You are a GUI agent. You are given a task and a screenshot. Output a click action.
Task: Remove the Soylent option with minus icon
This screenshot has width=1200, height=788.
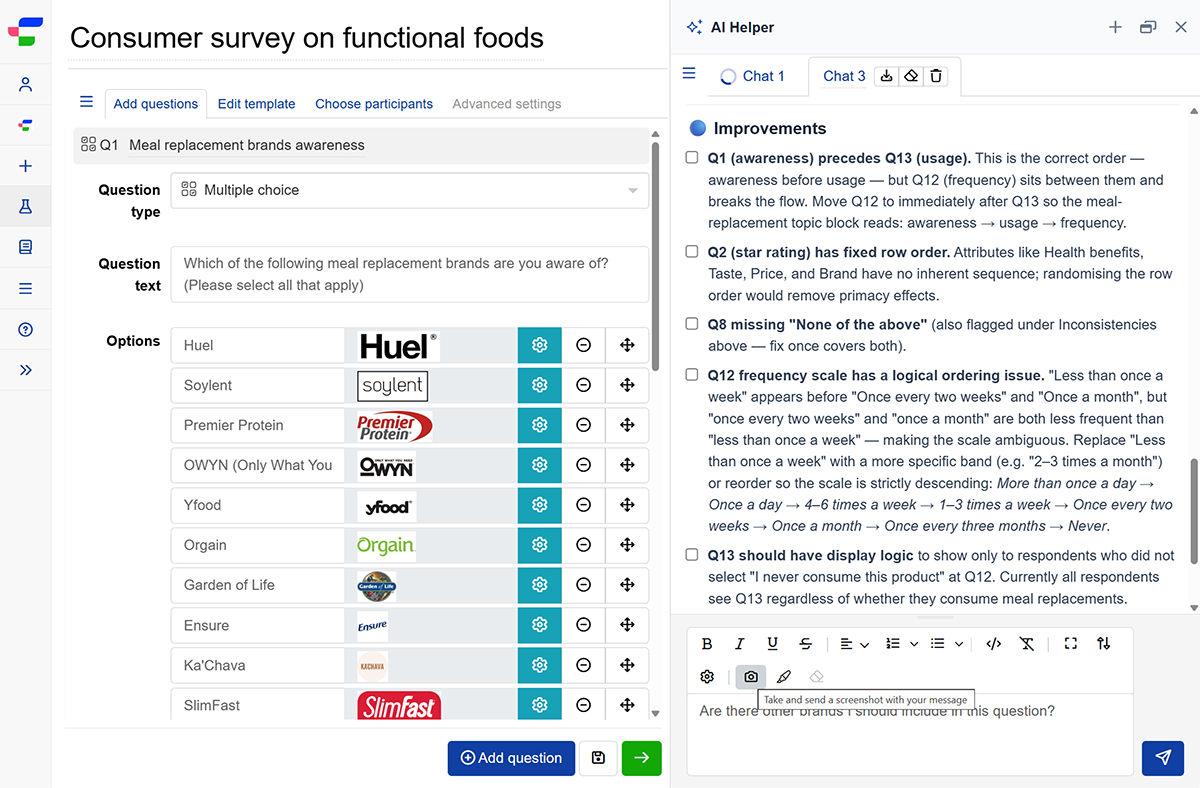[583, 385]
